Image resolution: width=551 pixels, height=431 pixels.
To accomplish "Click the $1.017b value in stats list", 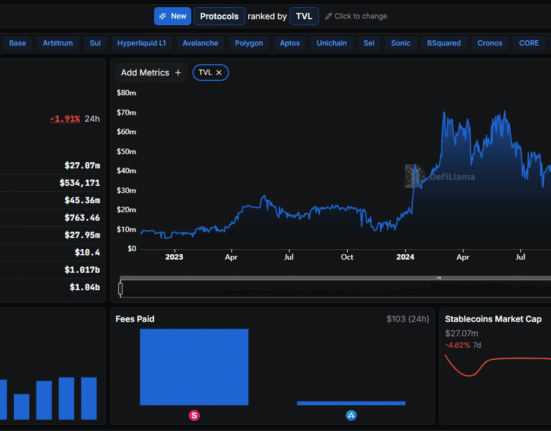I will (82, 270).
